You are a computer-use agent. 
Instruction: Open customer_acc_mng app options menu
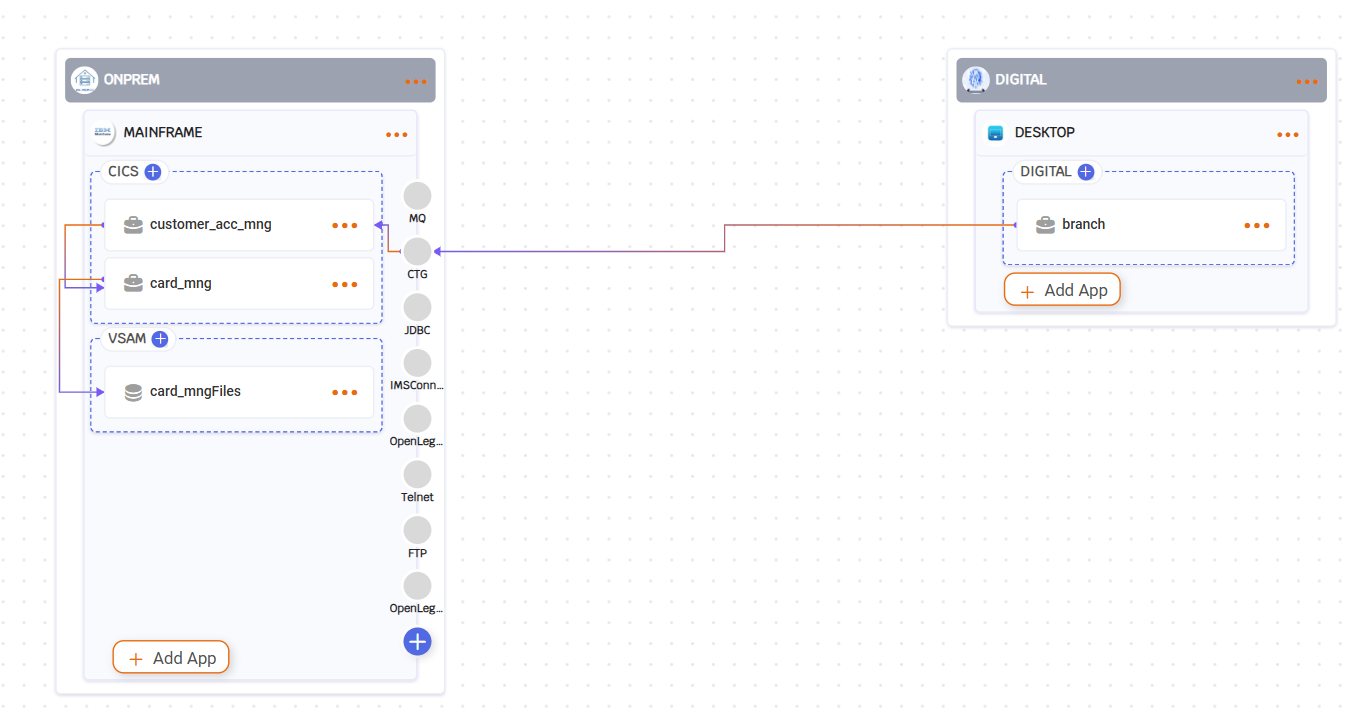tap(345, 225)
